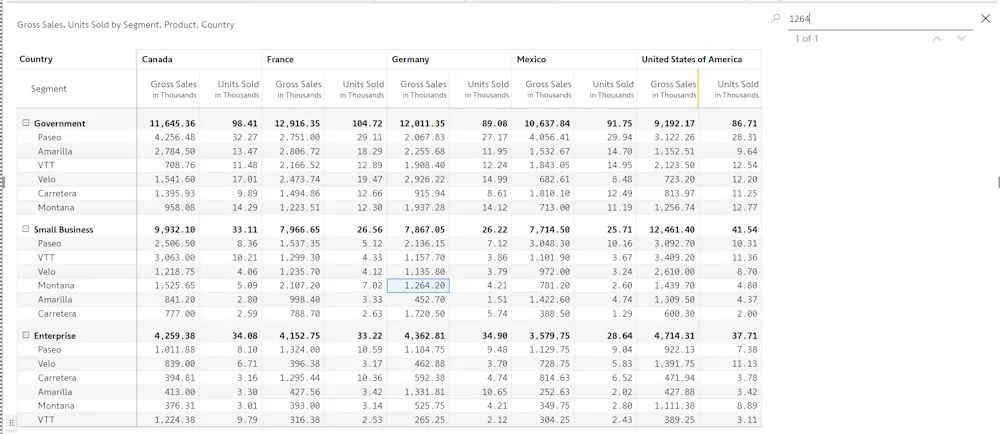Collapse the Government segment group
Image resolution: width=1000 pixels, height=434 pixels.
[26, 124]
